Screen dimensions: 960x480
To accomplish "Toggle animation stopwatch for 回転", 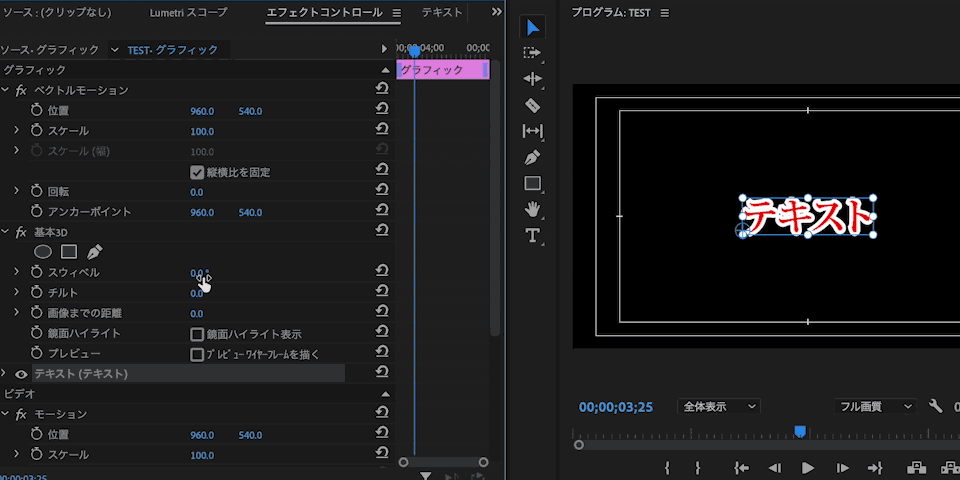I will pos(37,192).
